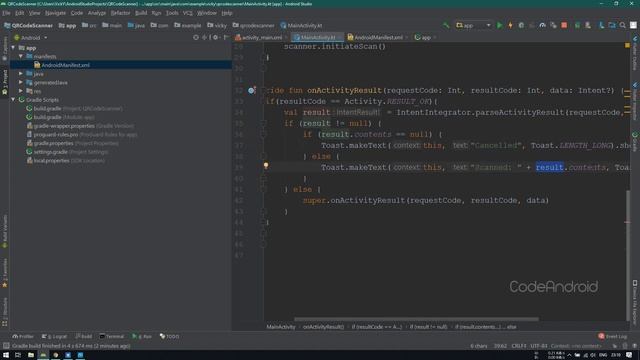Click the green Run app button
The image size is (640, 360).
500,25
